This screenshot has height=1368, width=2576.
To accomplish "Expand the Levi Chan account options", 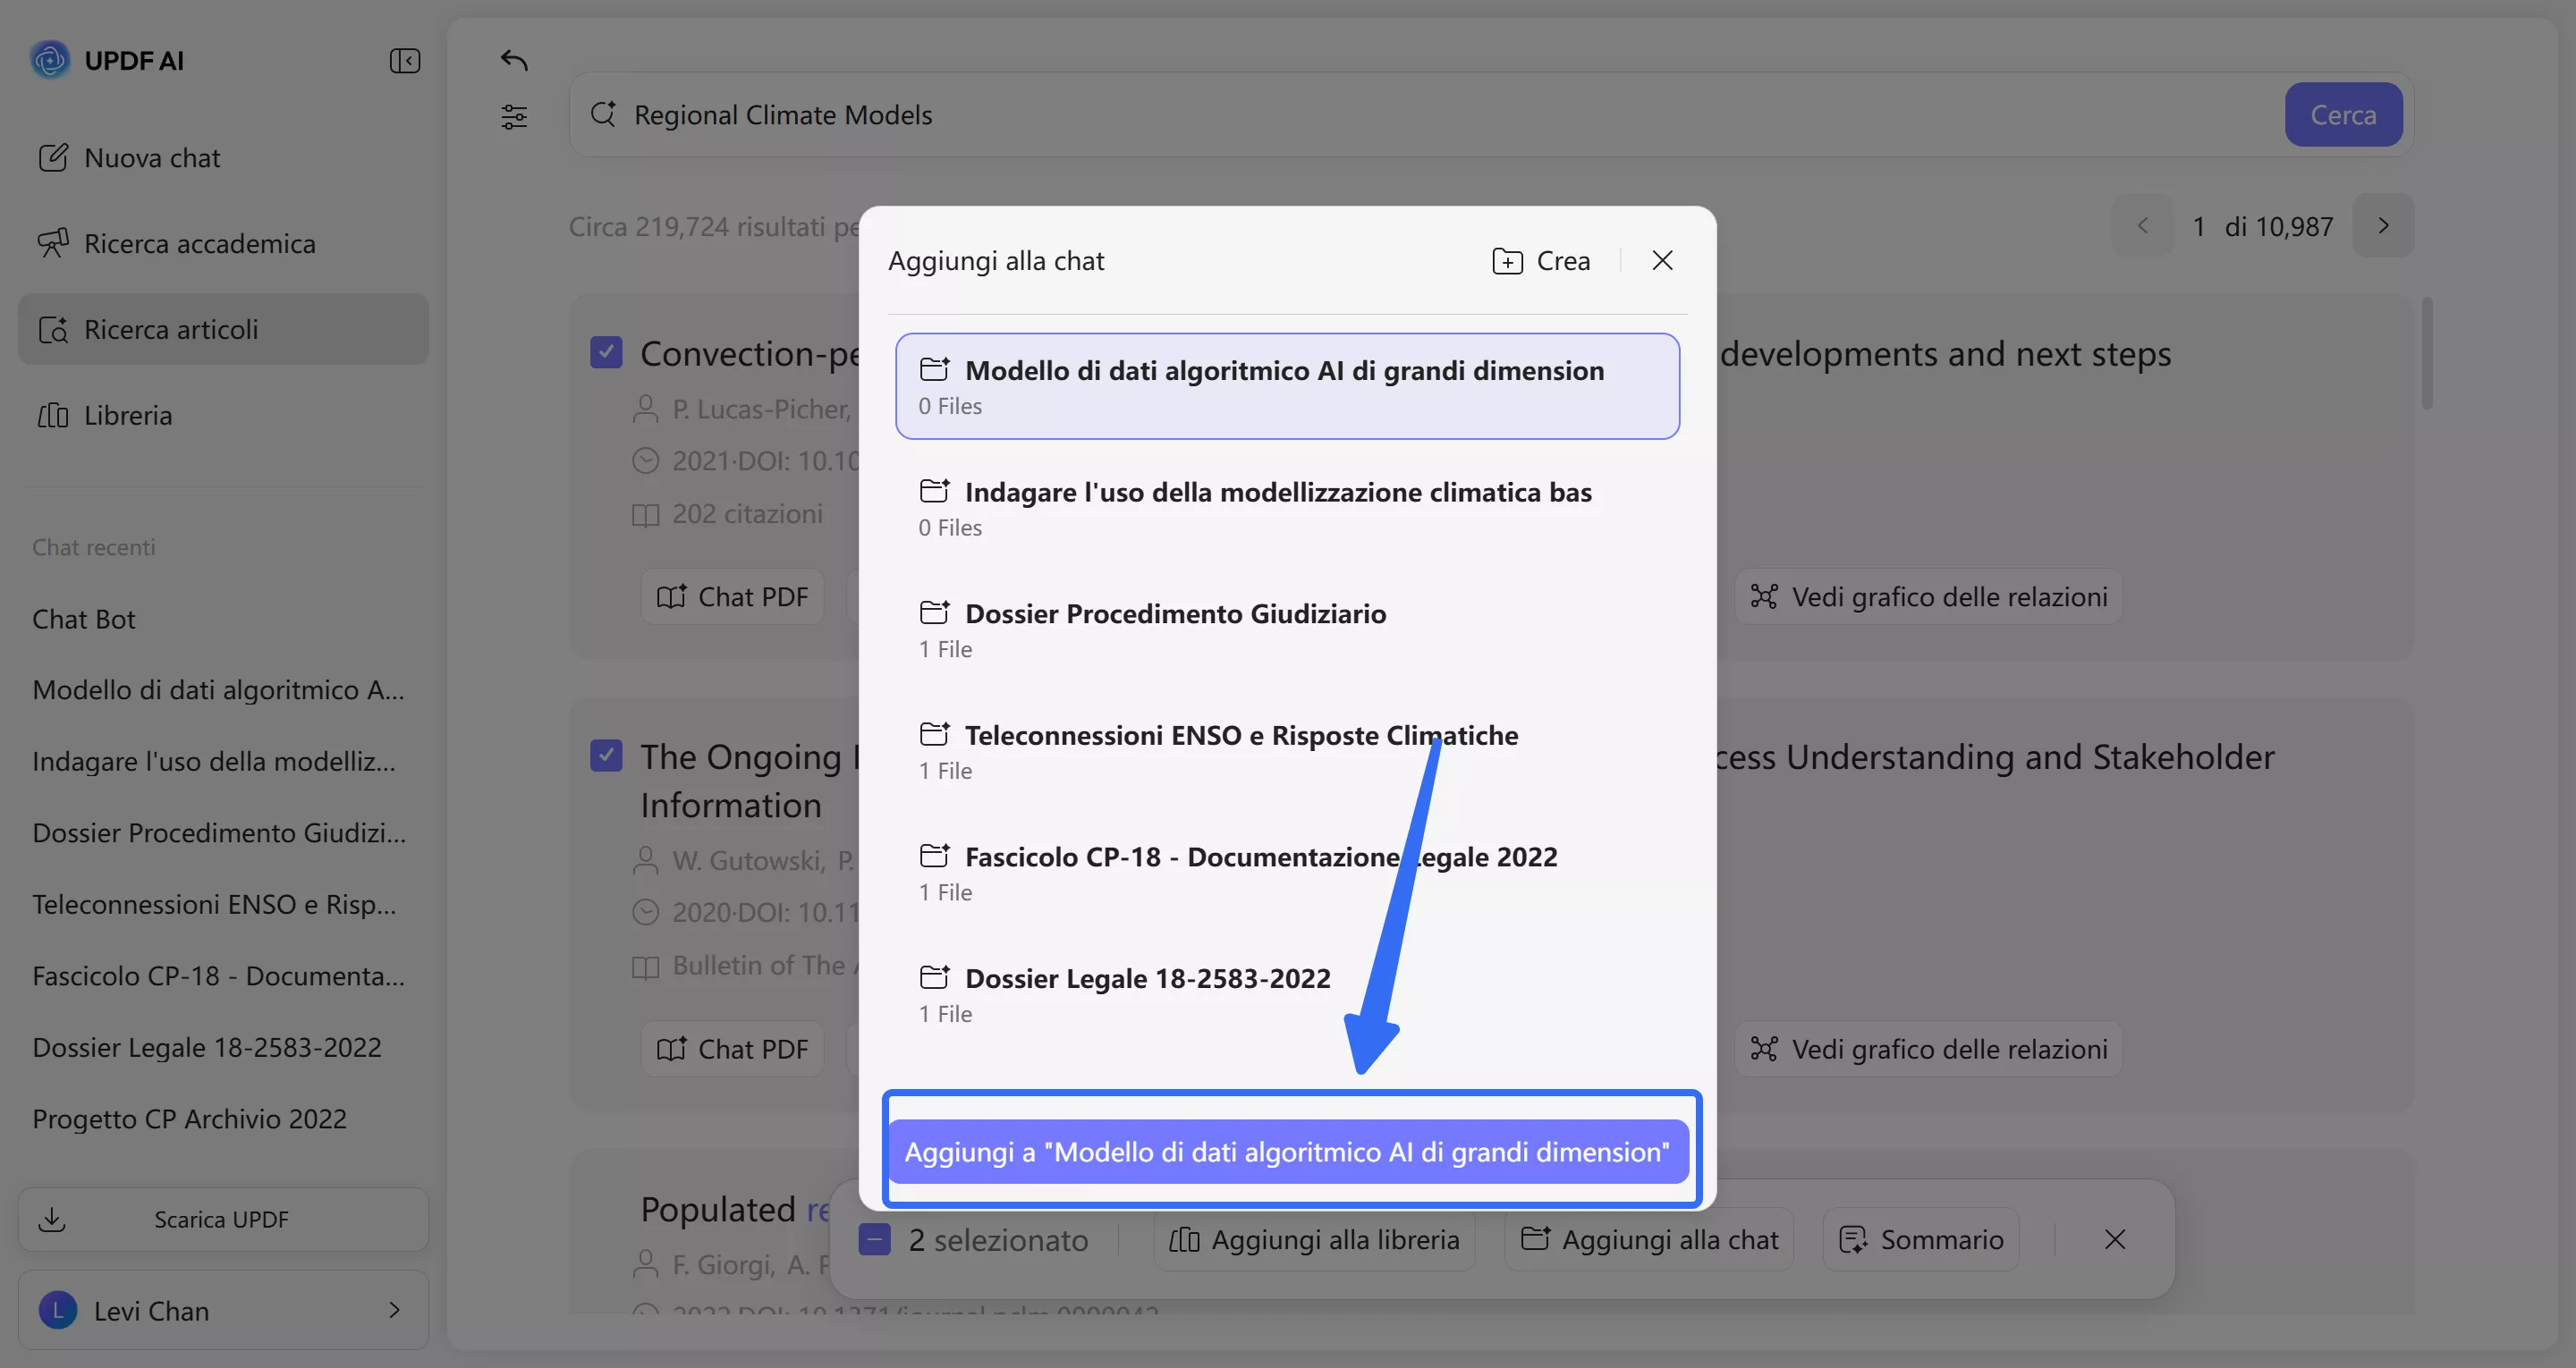I will pos(393,1310).
